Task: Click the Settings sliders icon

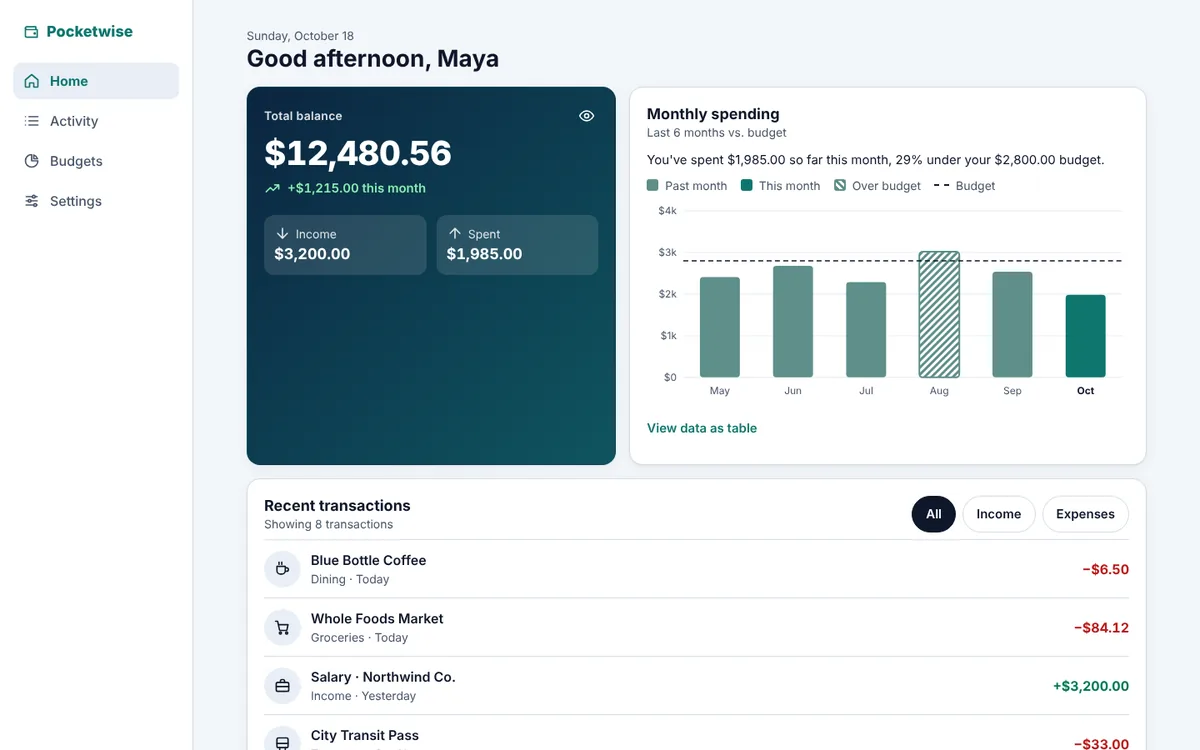Action: click(32, 201)
